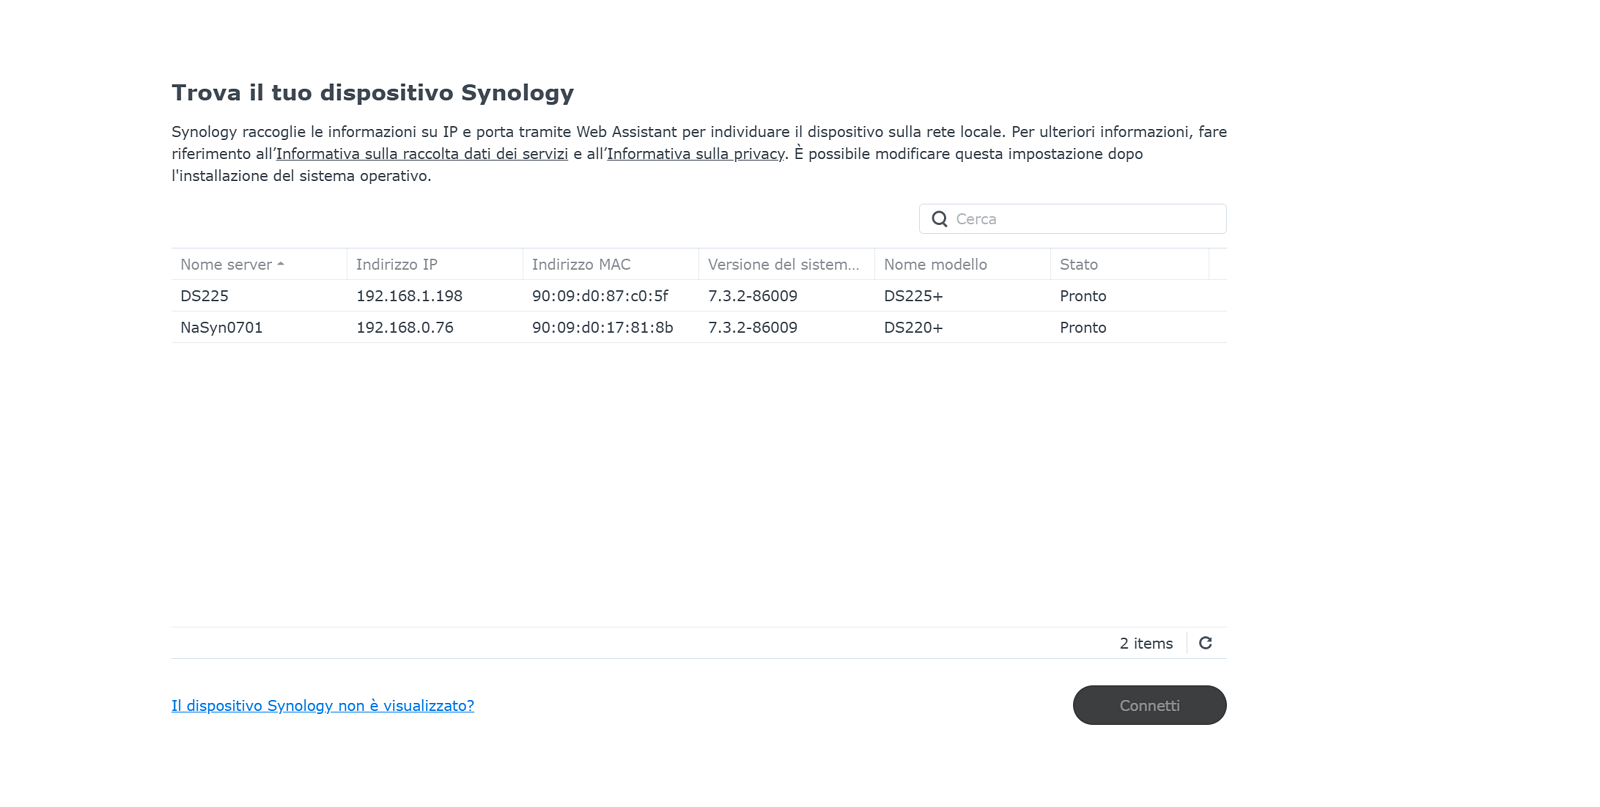
Task: Click version 7.3.2-86009 in NaSyn0701 row
Action: (753, 327)
